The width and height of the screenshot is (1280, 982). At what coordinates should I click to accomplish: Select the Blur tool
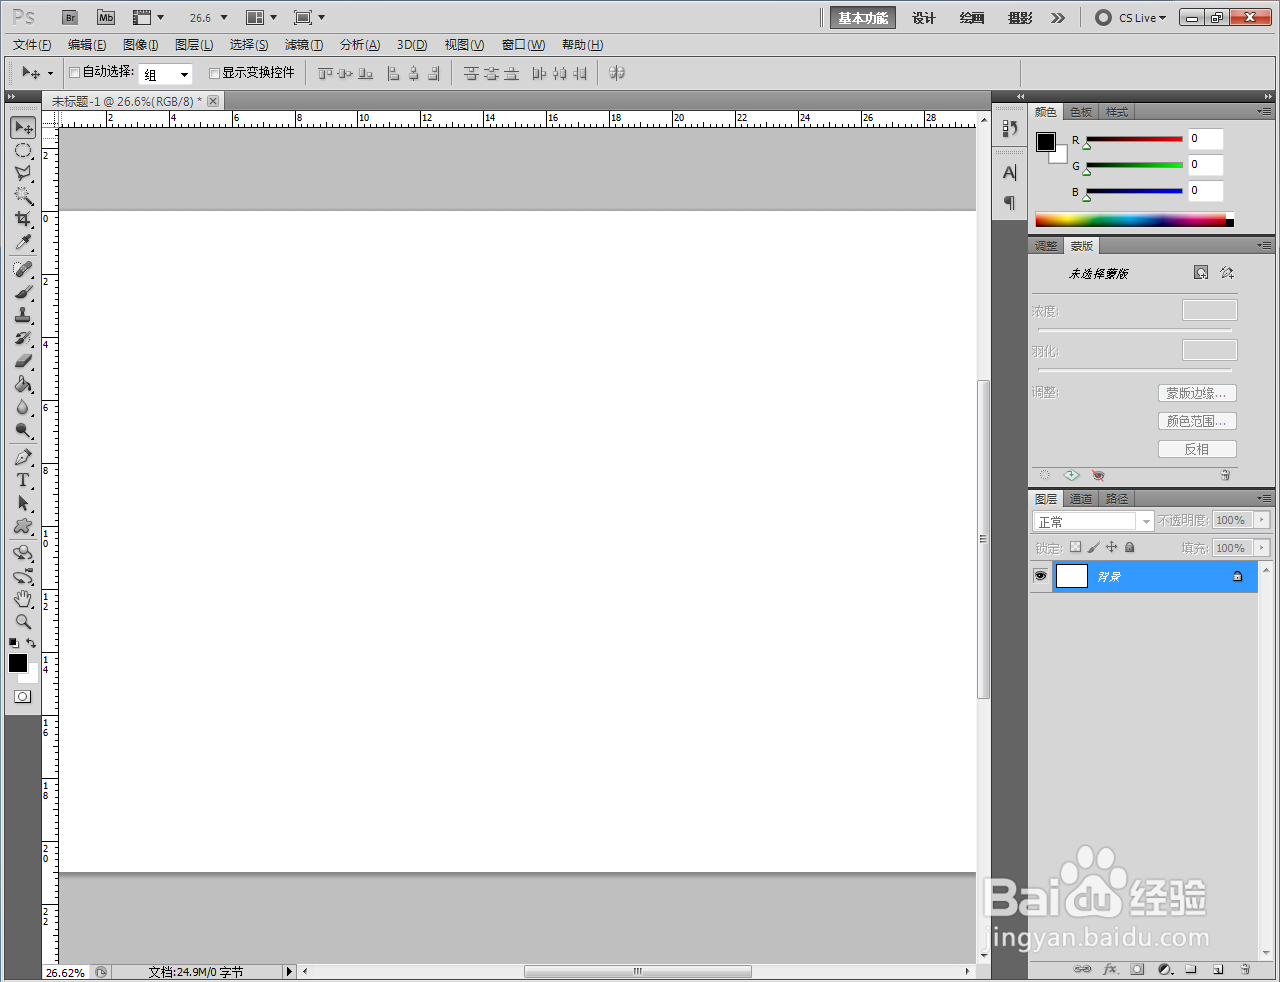(x=23, y=408)
